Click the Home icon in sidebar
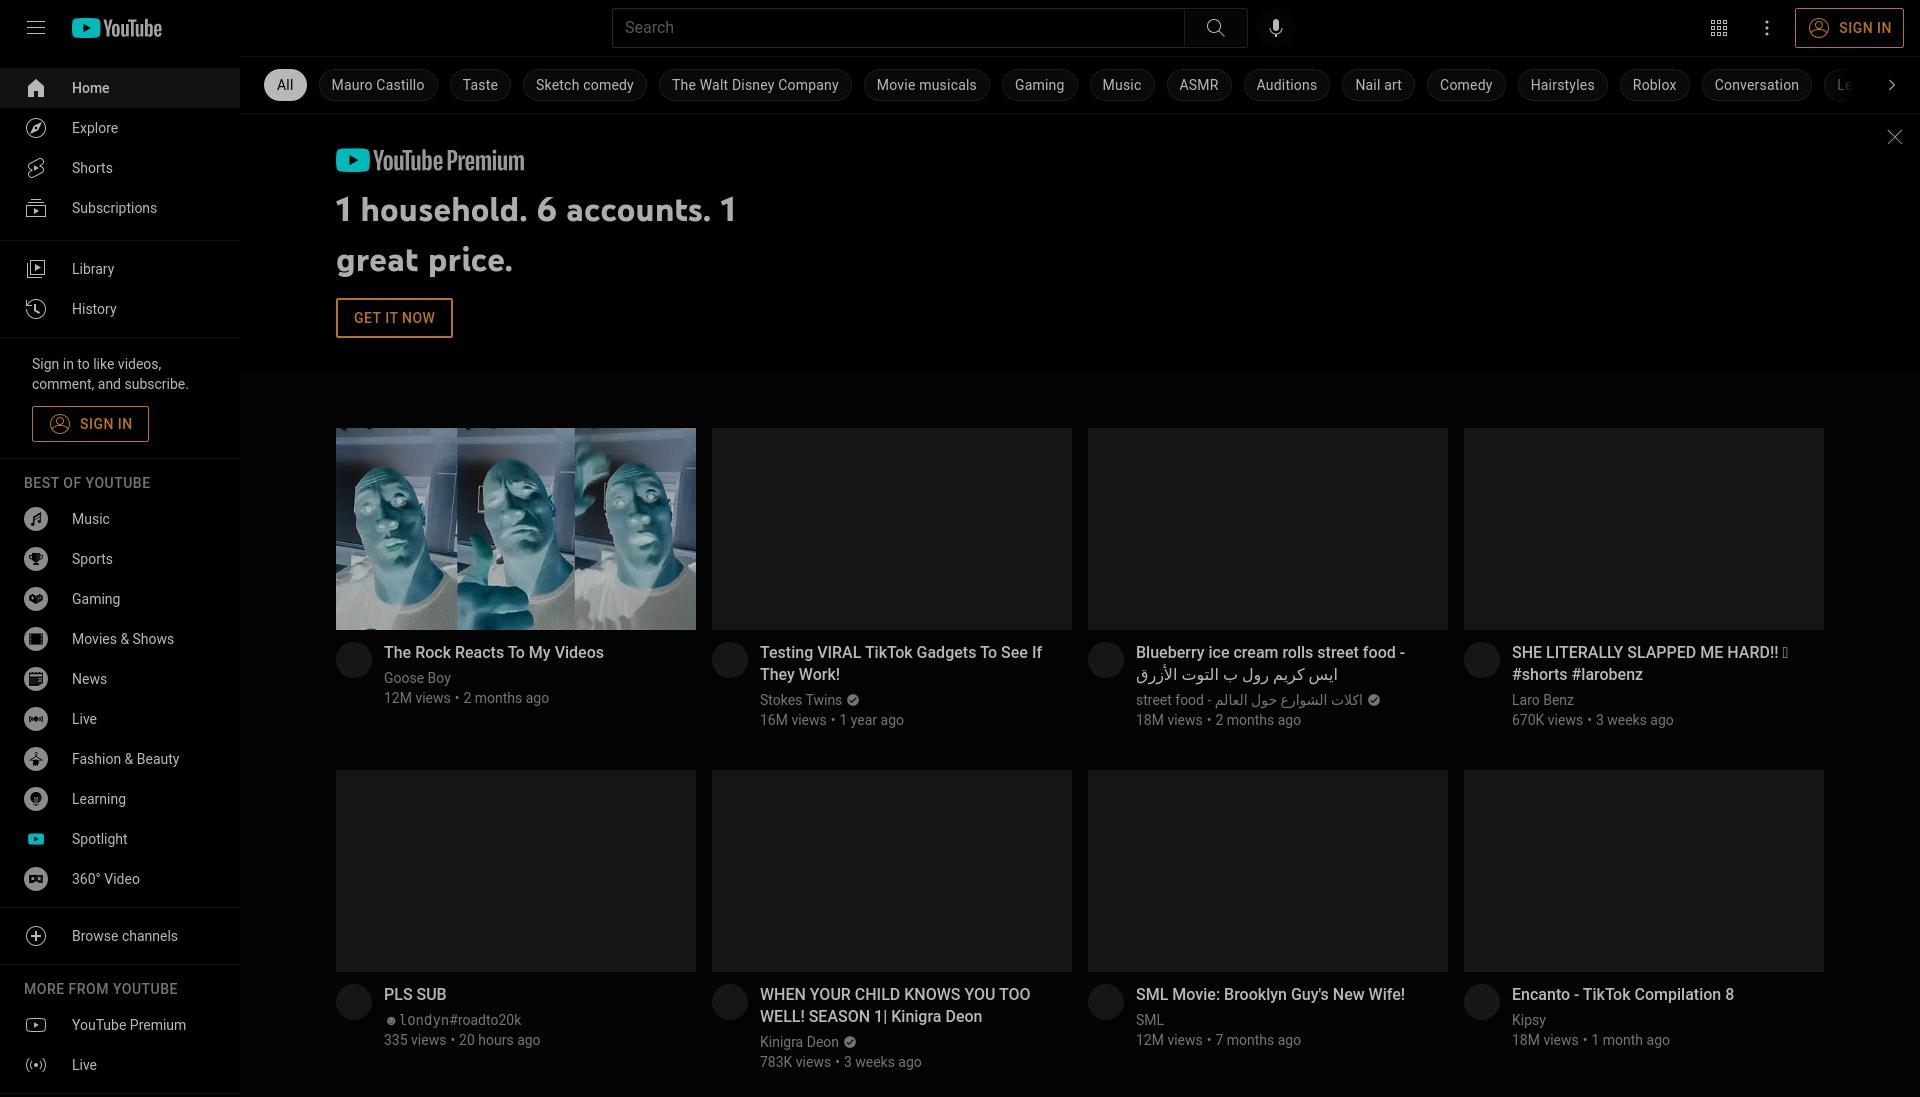The width and height of the screenshot is (1920, 1097). [x=36, y=88]
